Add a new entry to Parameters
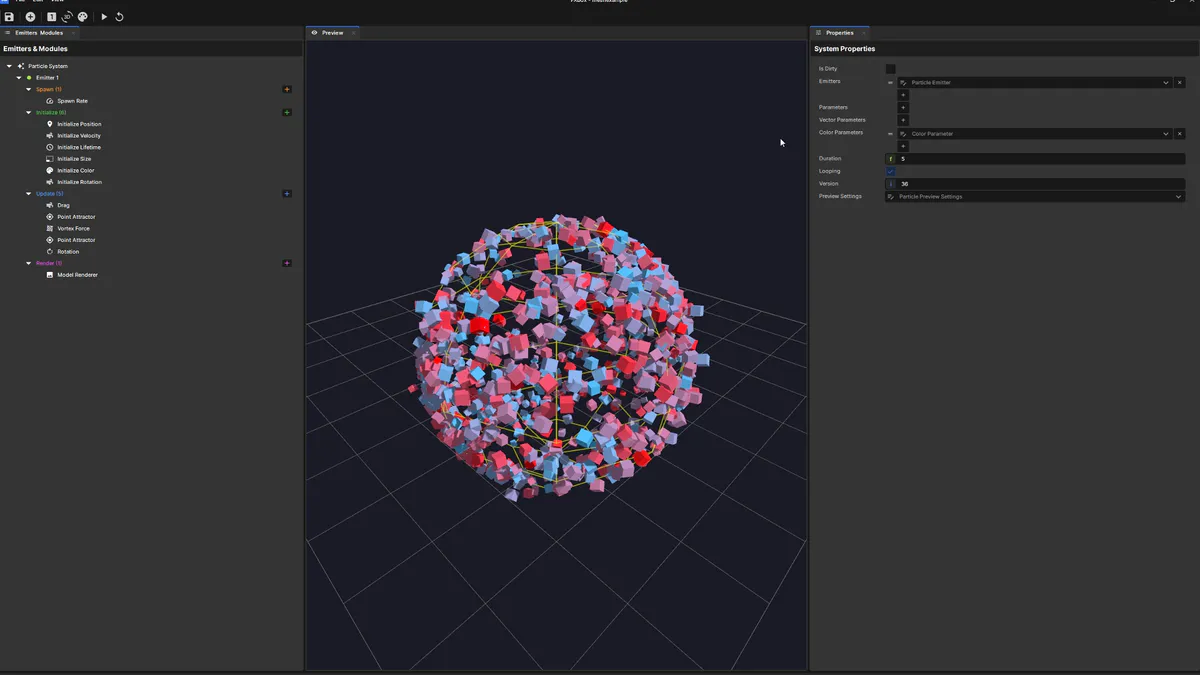 point(903,107)
